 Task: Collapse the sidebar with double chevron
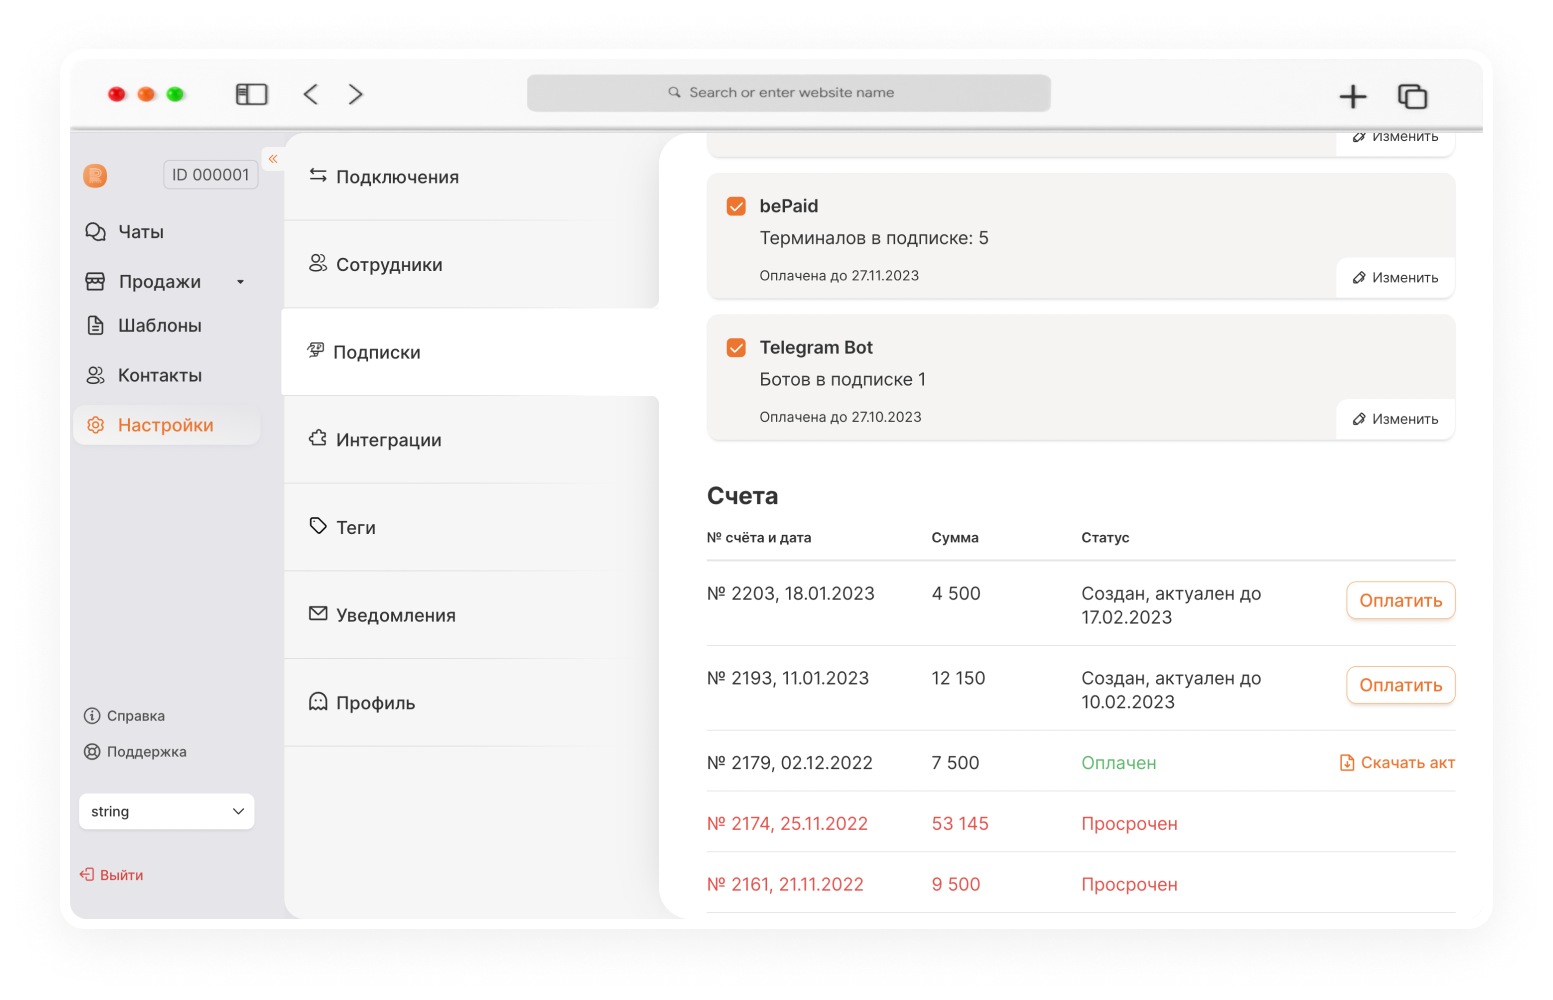click(273, 159)
